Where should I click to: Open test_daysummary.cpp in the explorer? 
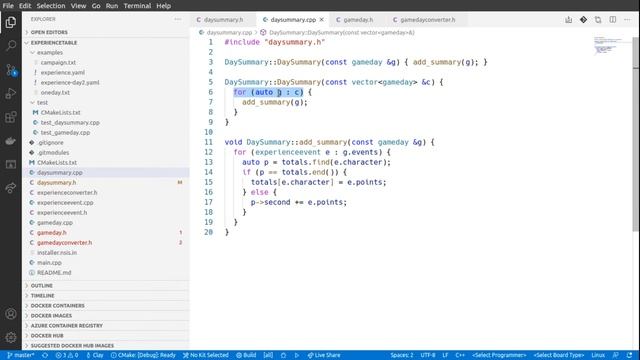tap(106, 122)
